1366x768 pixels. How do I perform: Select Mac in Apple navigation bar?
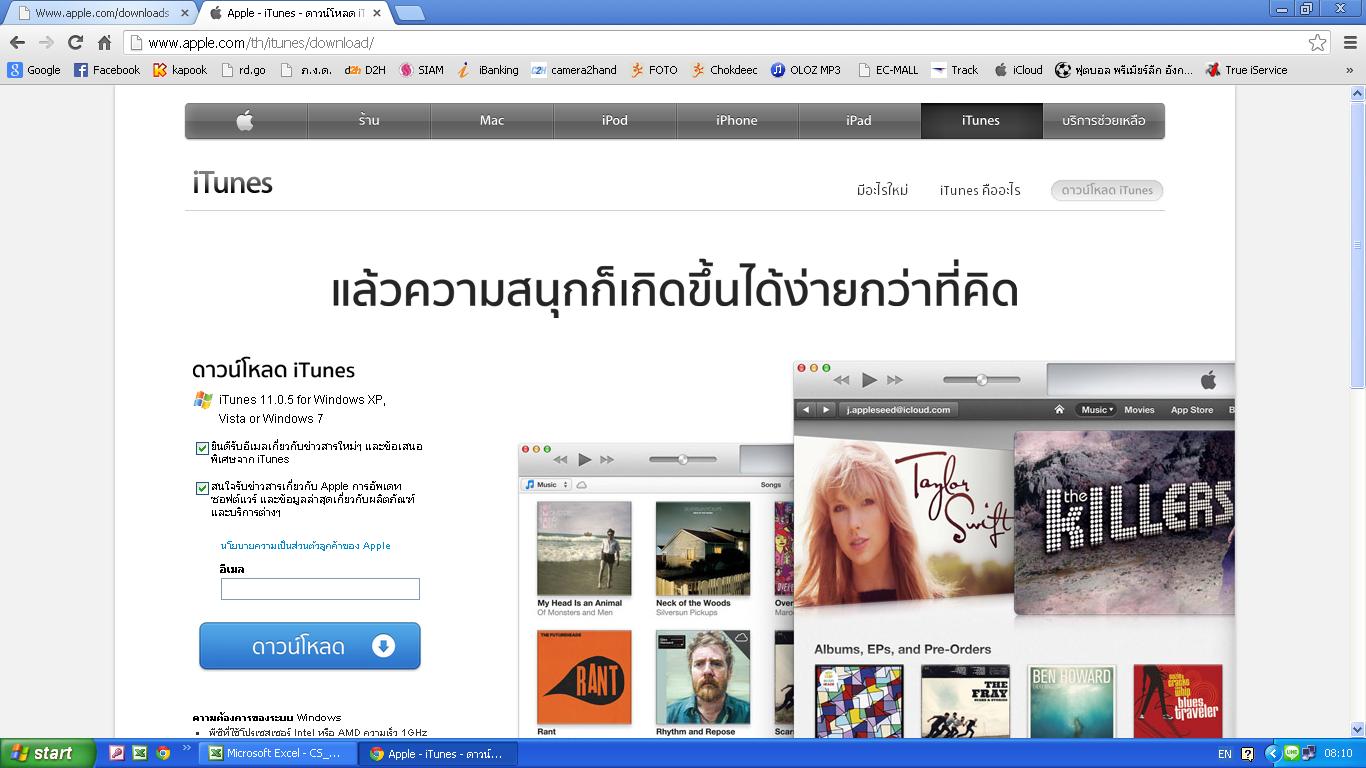click(x=492, y=121)
